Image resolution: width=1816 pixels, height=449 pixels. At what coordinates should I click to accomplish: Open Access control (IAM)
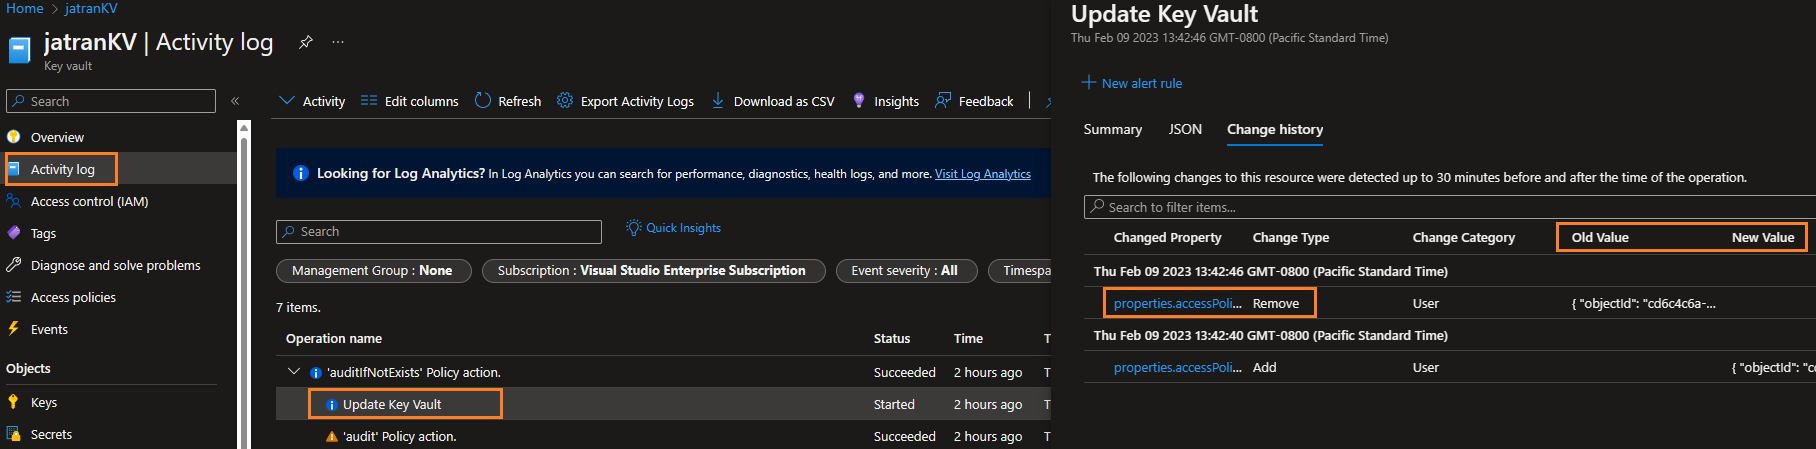tap(89, 201)
